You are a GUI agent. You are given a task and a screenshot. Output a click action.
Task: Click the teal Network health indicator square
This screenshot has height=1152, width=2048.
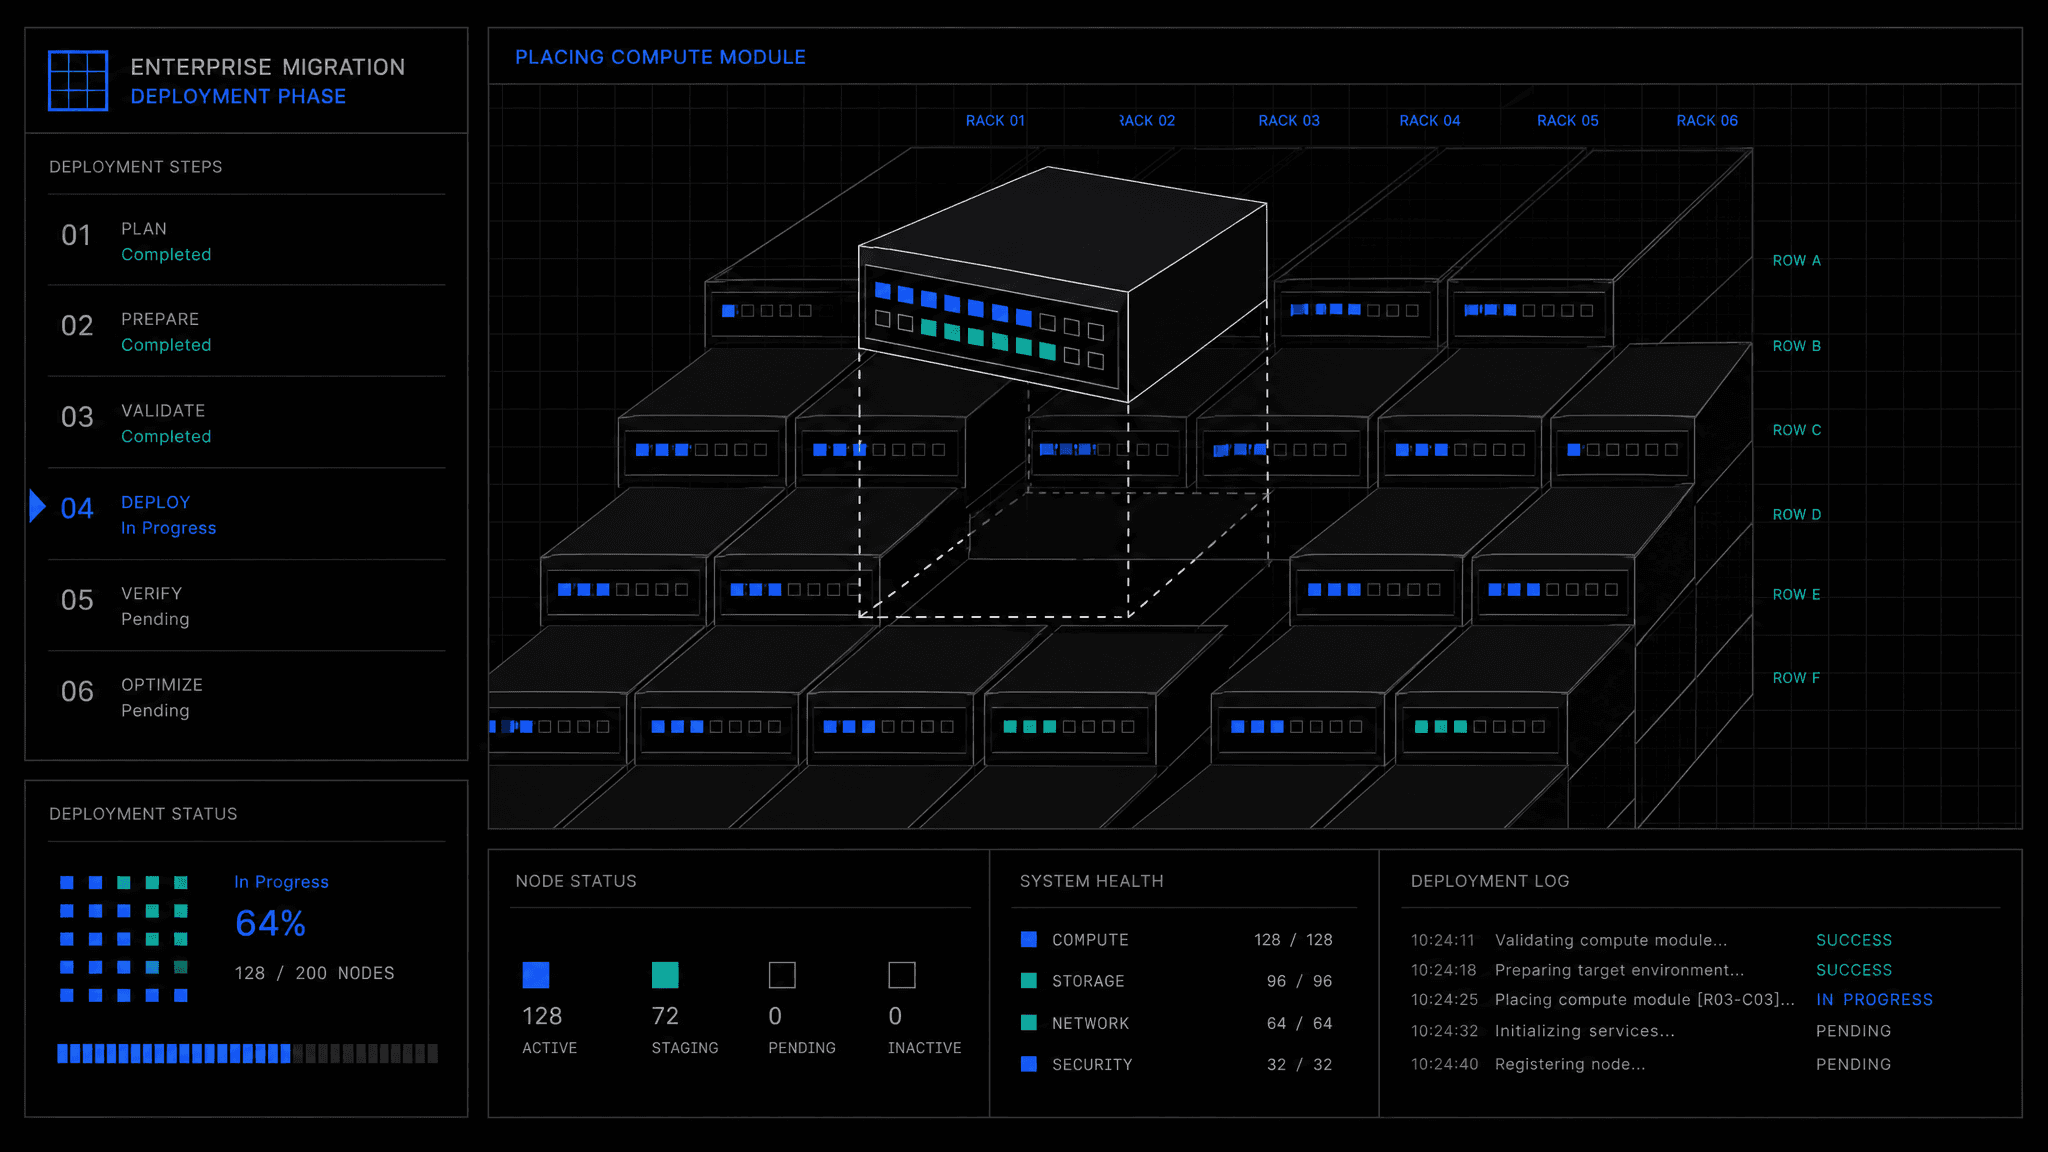[1028, 1022]
